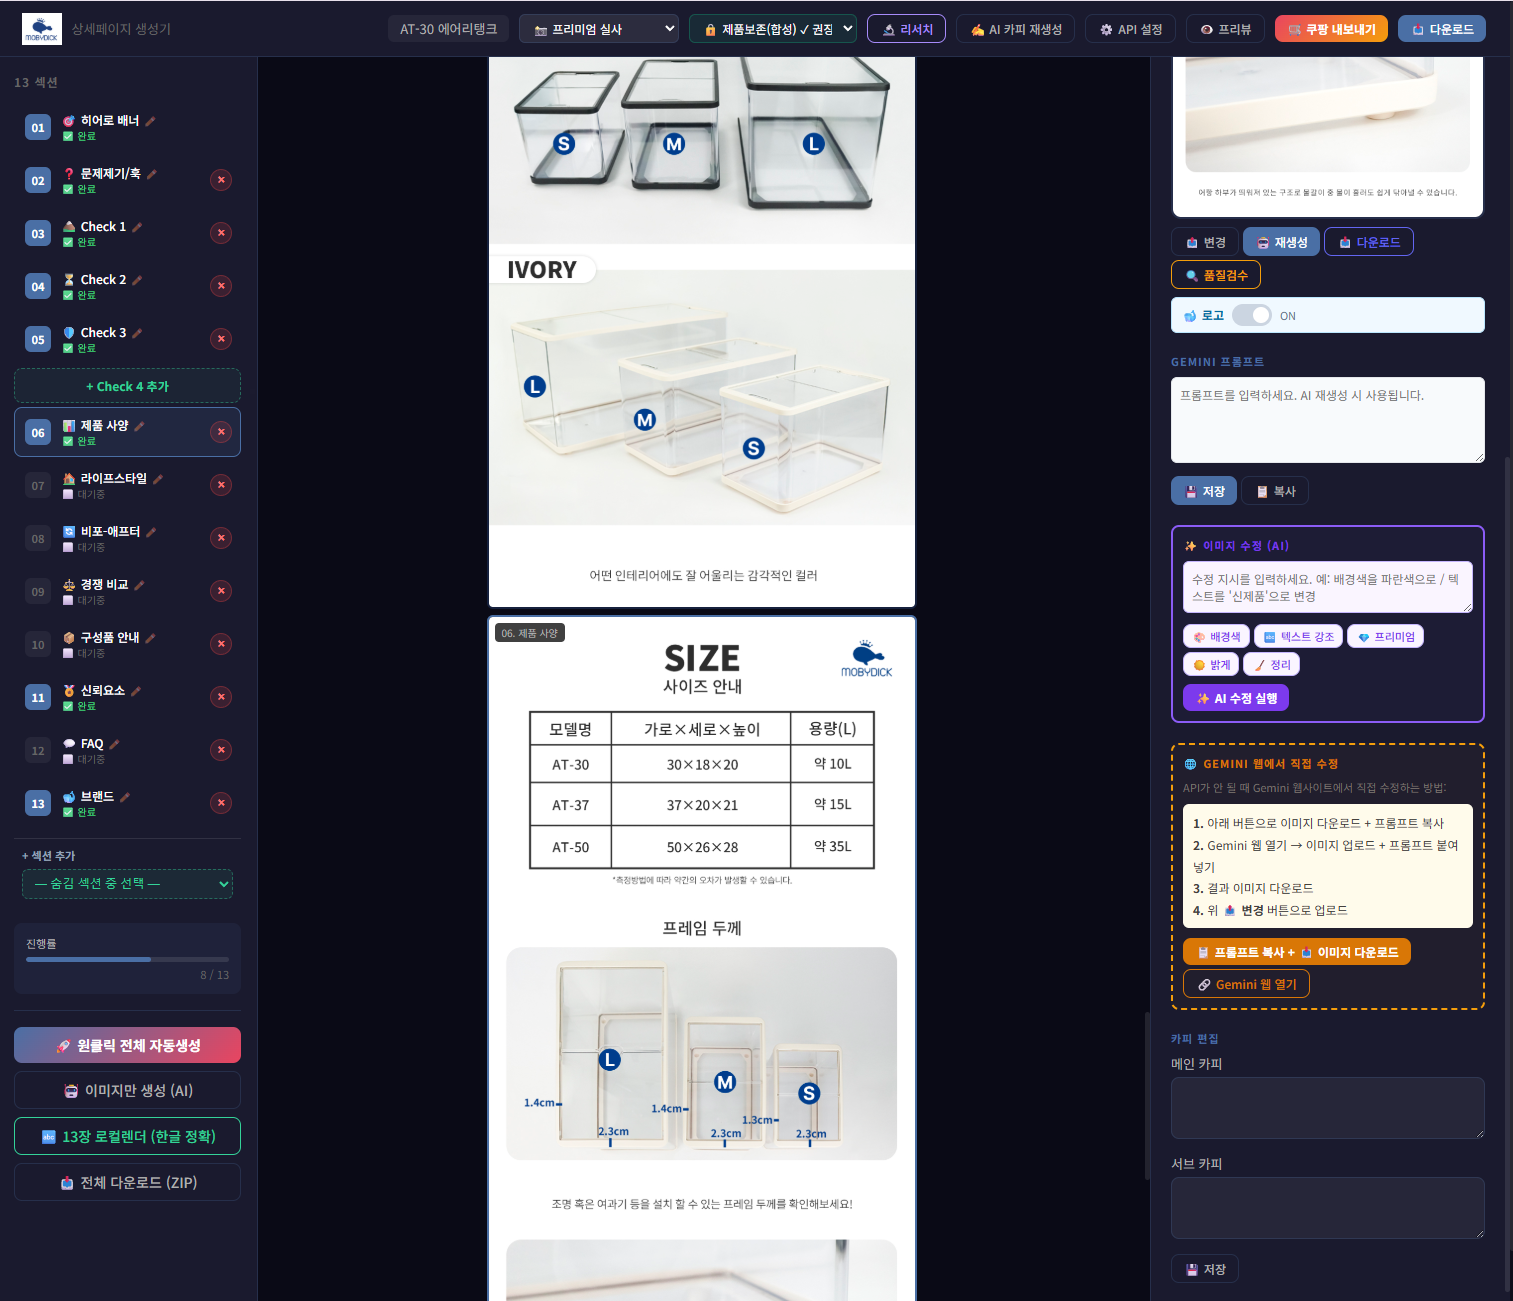Edit the 히어로 배너 section name pencil
The width and height of the screenshot is (1513, 1301).
click(x=150, y=121)
